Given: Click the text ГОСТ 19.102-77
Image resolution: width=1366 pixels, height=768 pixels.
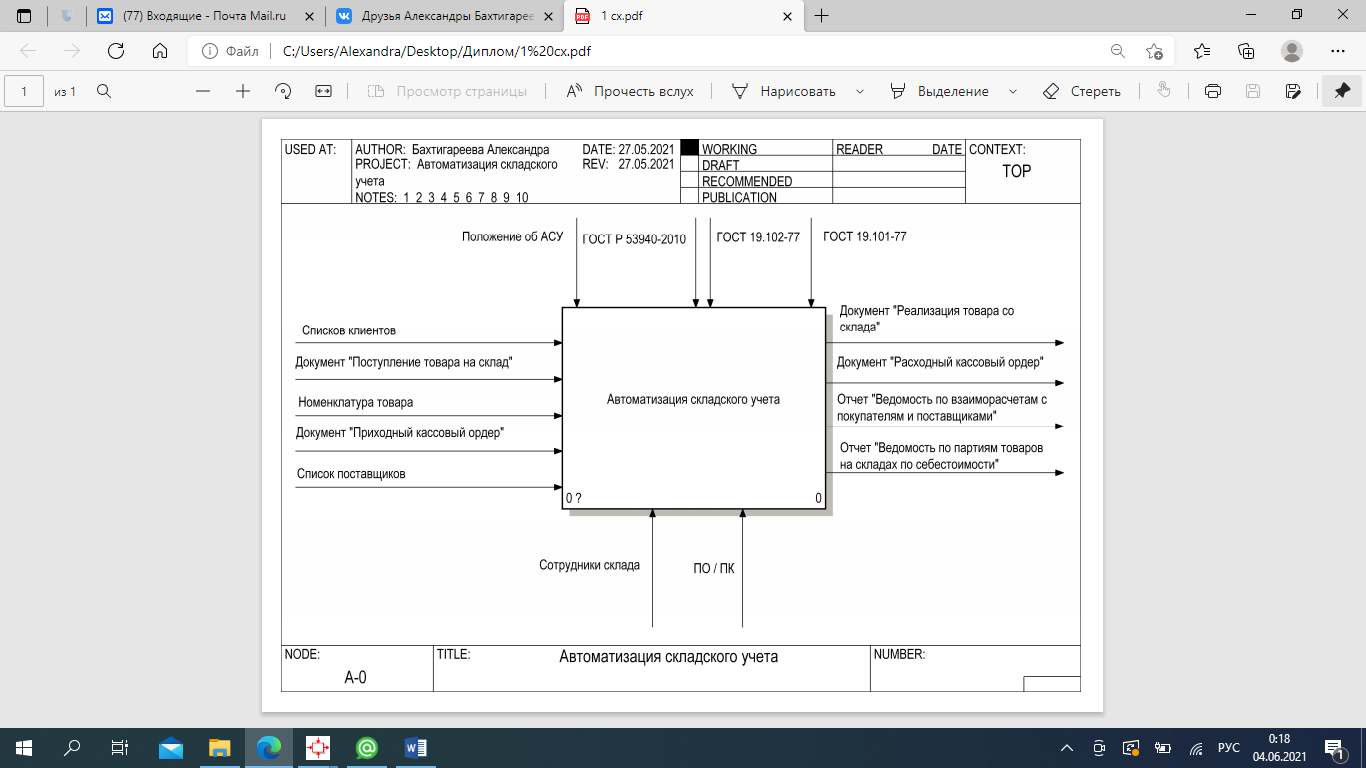Looking at the screenshot, I should click(x=758, y=237).
